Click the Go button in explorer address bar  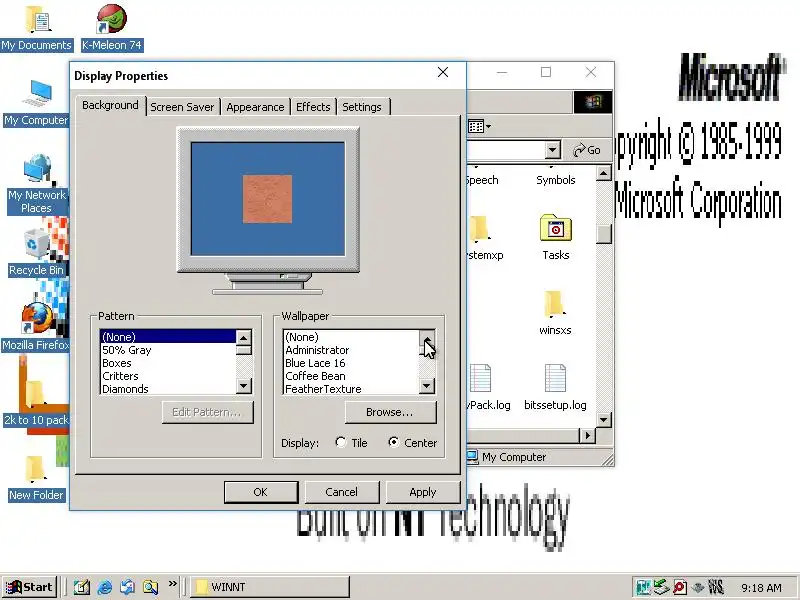587,150
